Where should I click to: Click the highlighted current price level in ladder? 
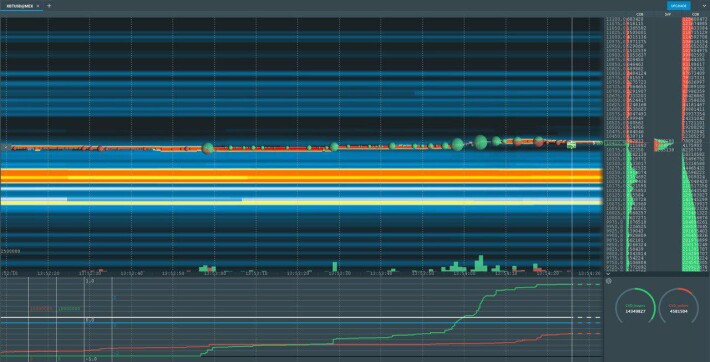click(x=615, y=143)
